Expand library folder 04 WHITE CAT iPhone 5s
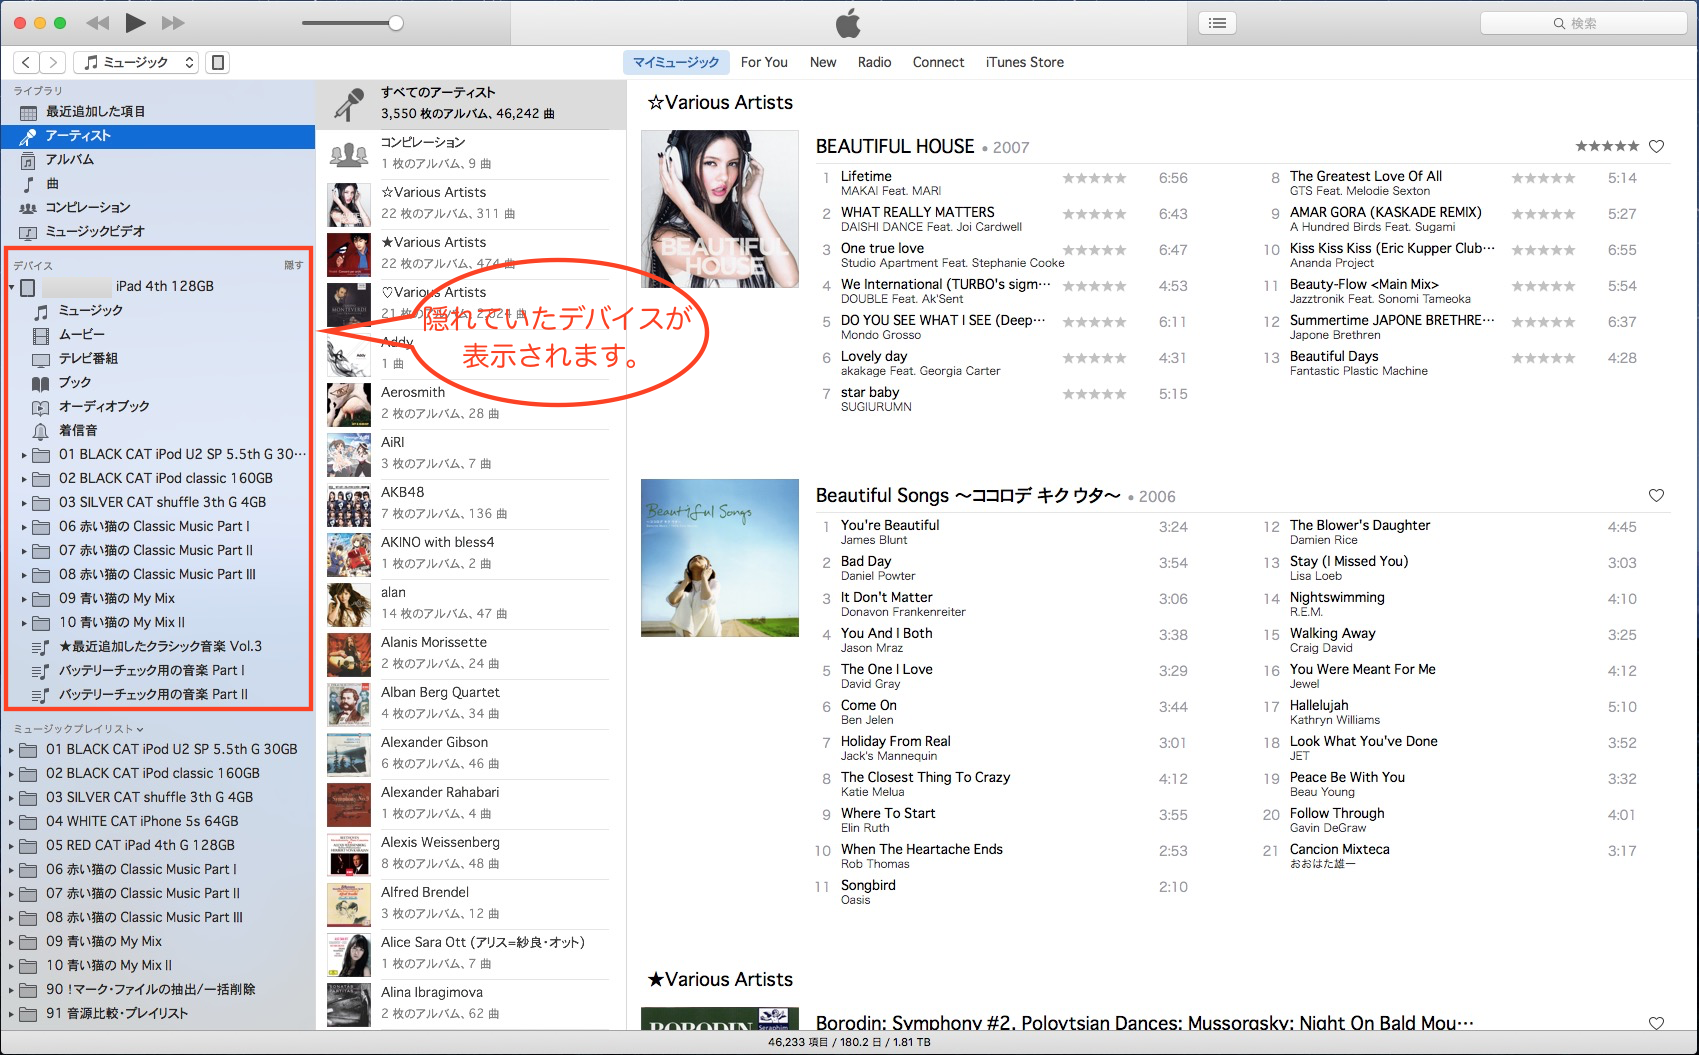 pos(11,822)
